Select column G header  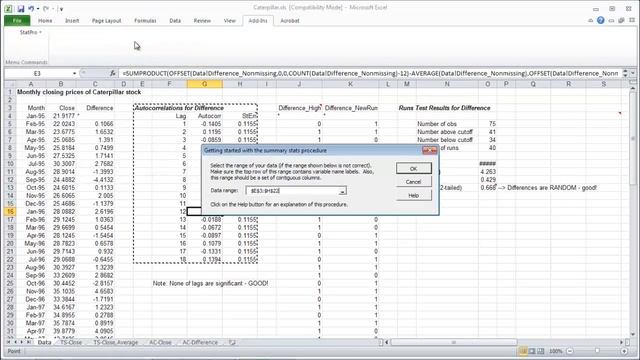tap(204, 84)
